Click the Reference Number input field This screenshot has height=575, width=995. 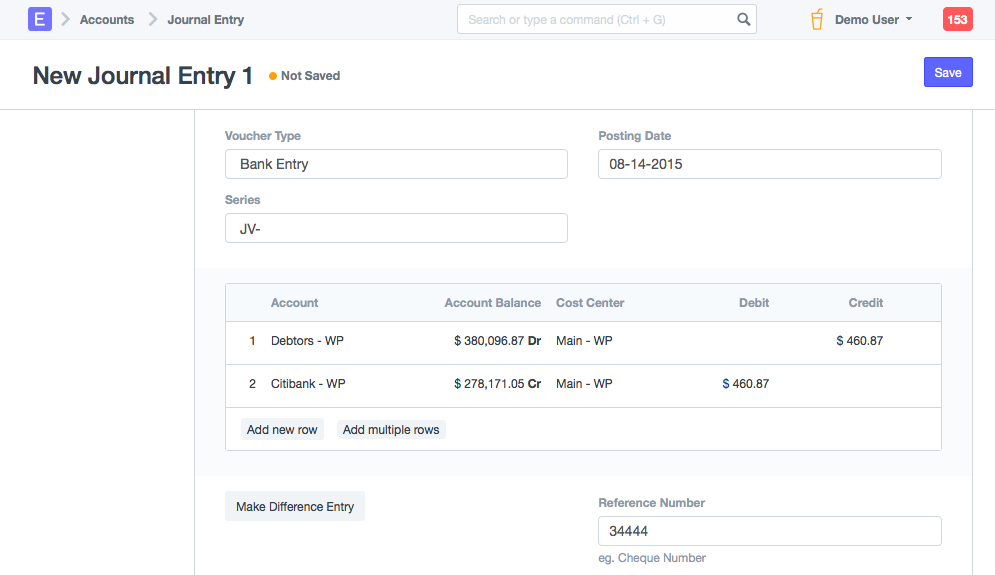click(x=769, y=531)
